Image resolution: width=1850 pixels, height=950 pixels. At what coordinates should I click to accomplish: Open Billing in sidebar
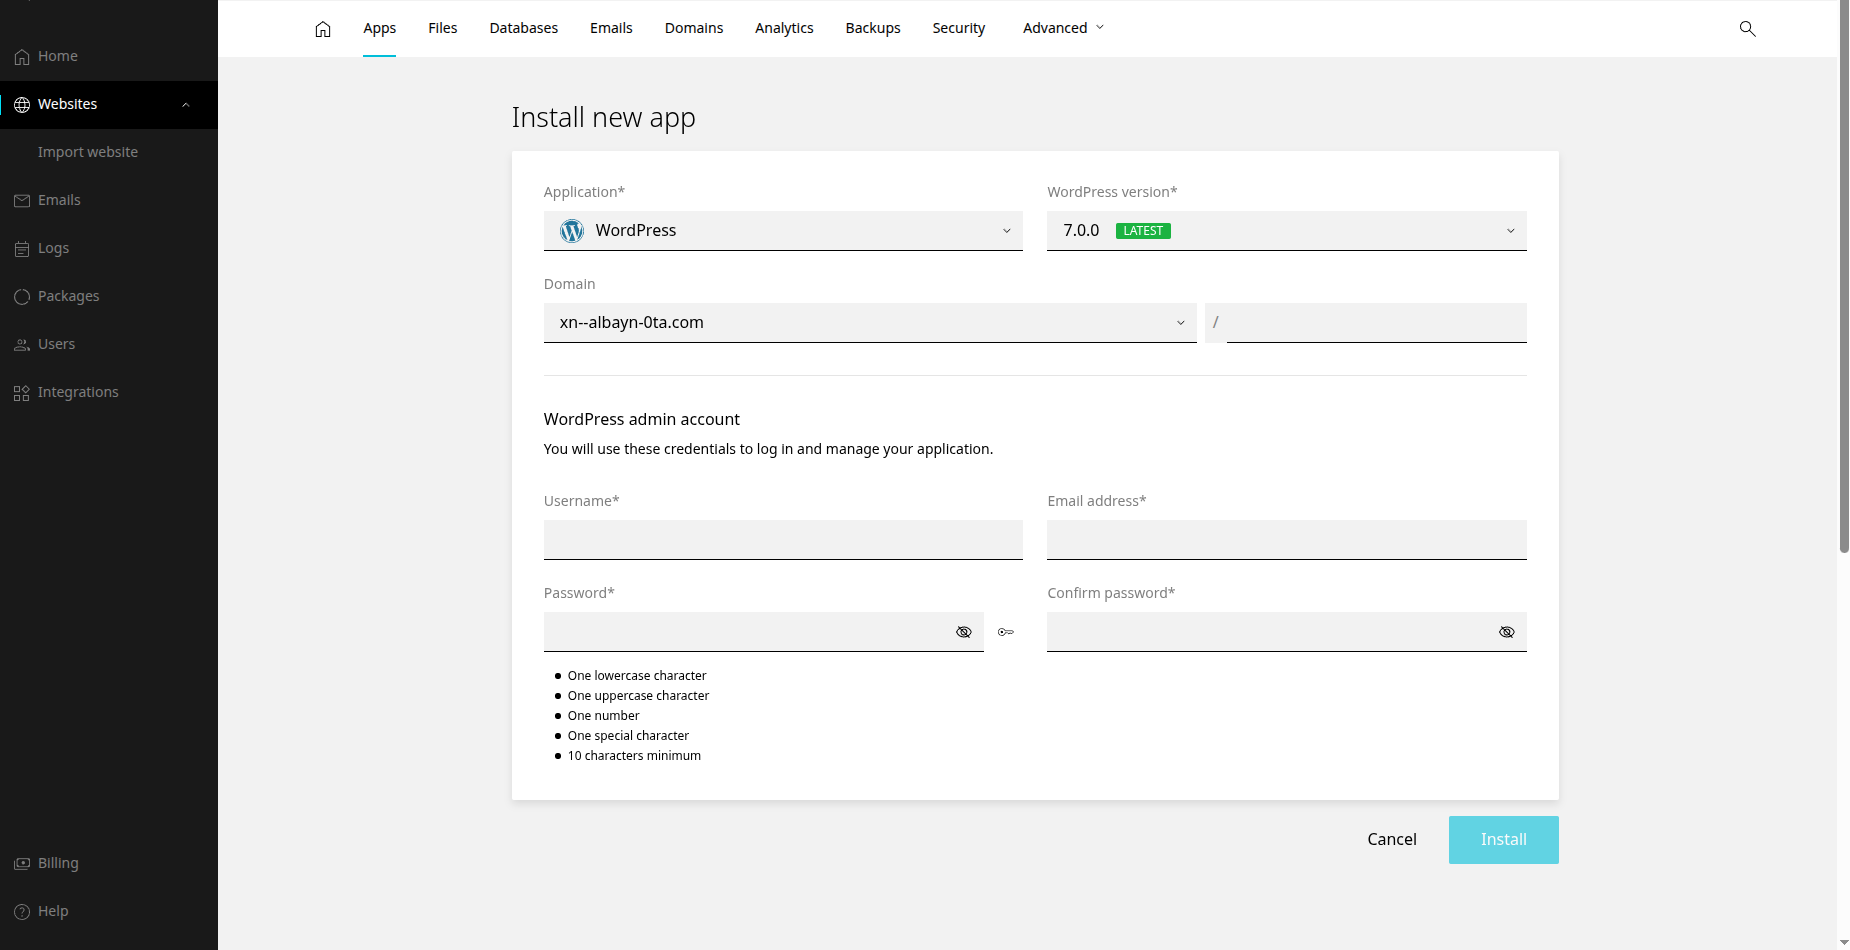(58, 863)
